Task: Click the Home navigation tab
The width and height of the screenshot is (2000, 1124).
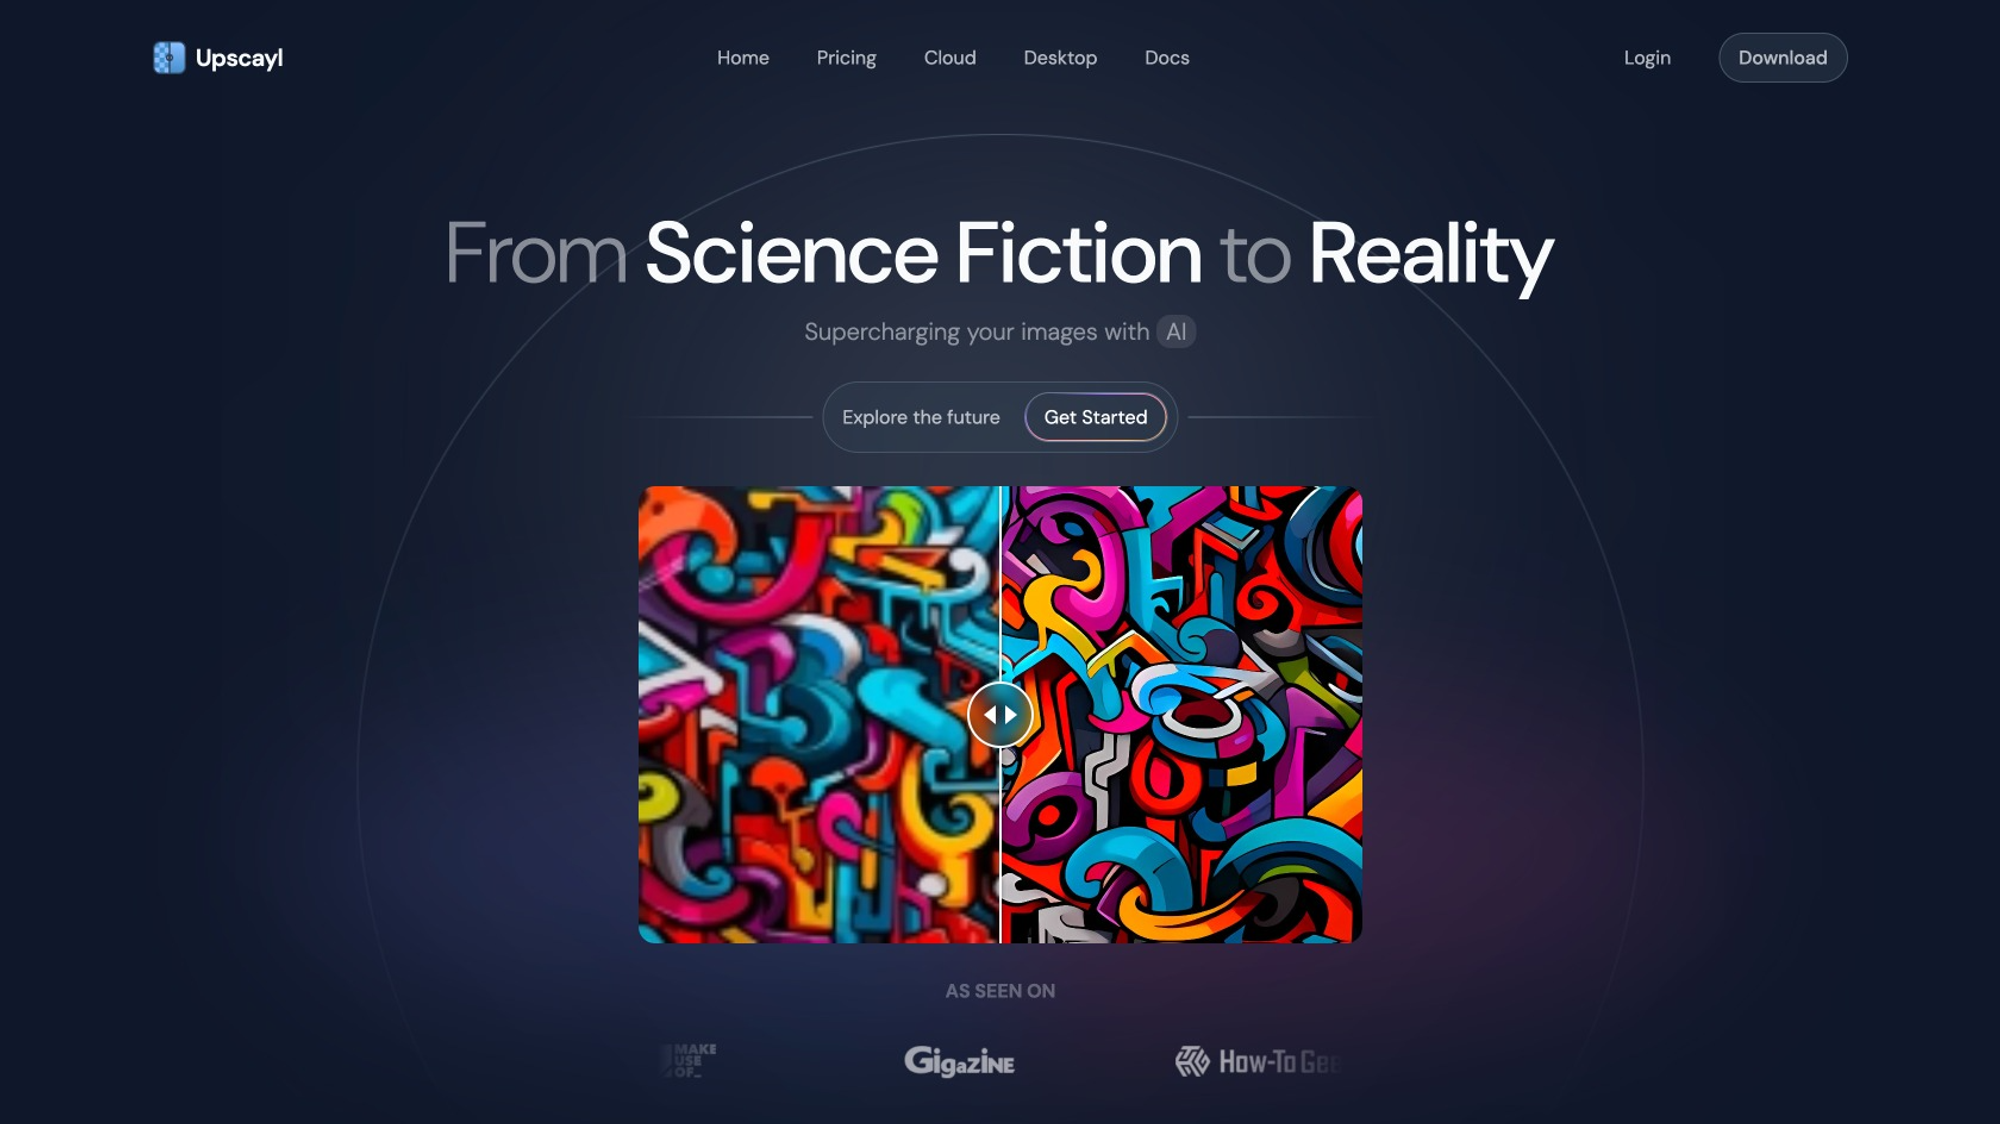Action: click(742, 58)
